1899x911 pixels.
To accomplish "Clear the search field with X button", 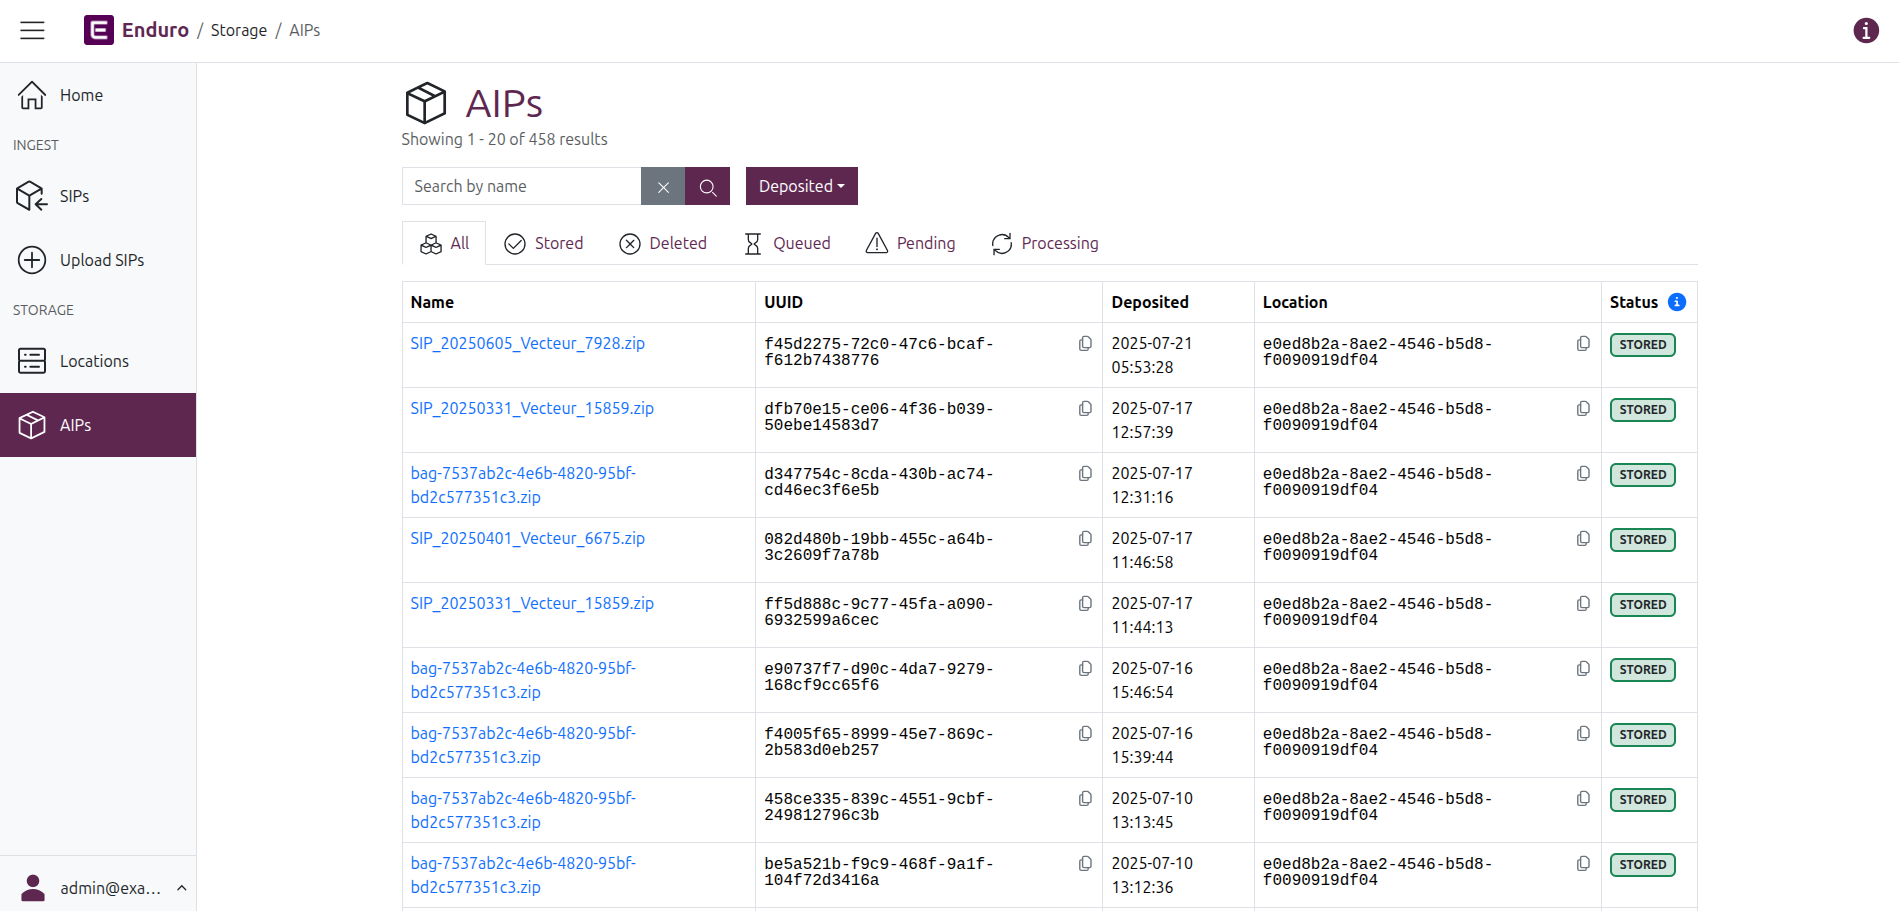I will coord(663,186).
